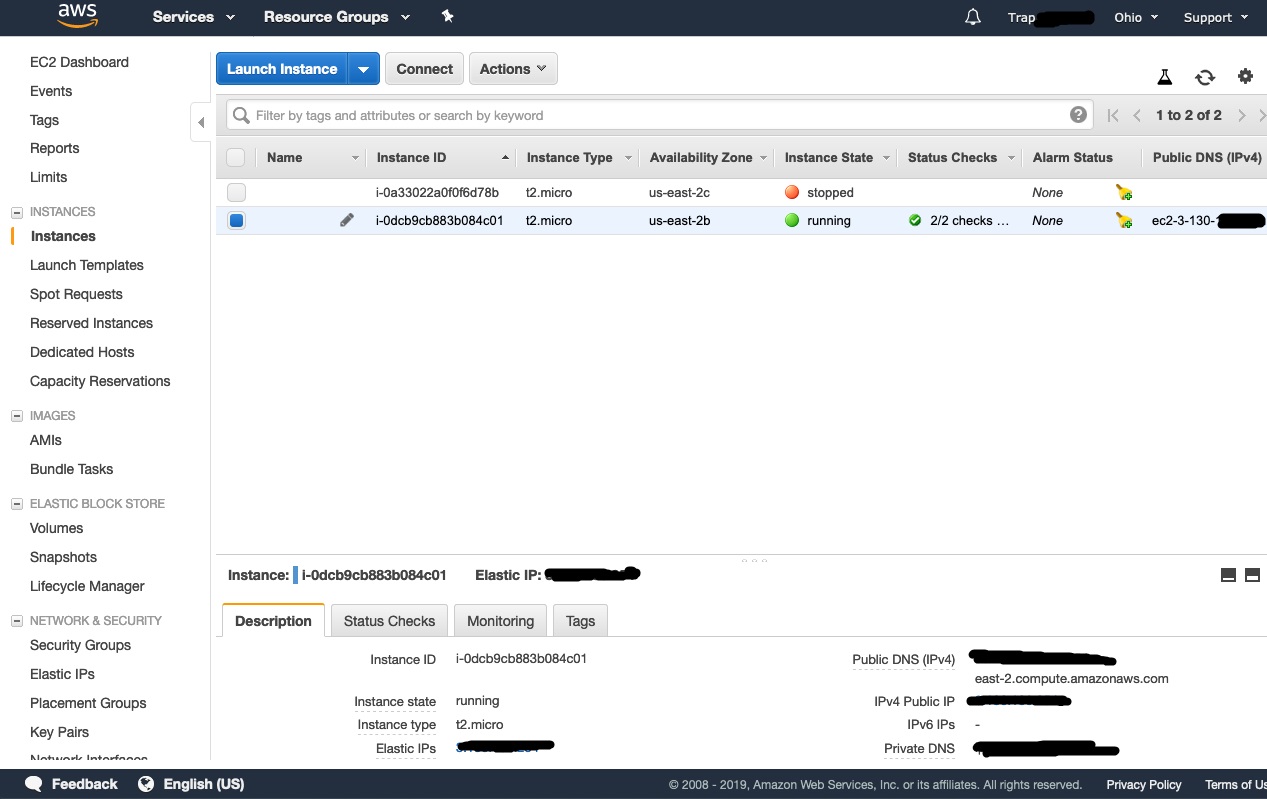Viewport: 1267px width, 799px height.
Task: Open Elastic IPs in sidebar
Action: pos(62,674)
